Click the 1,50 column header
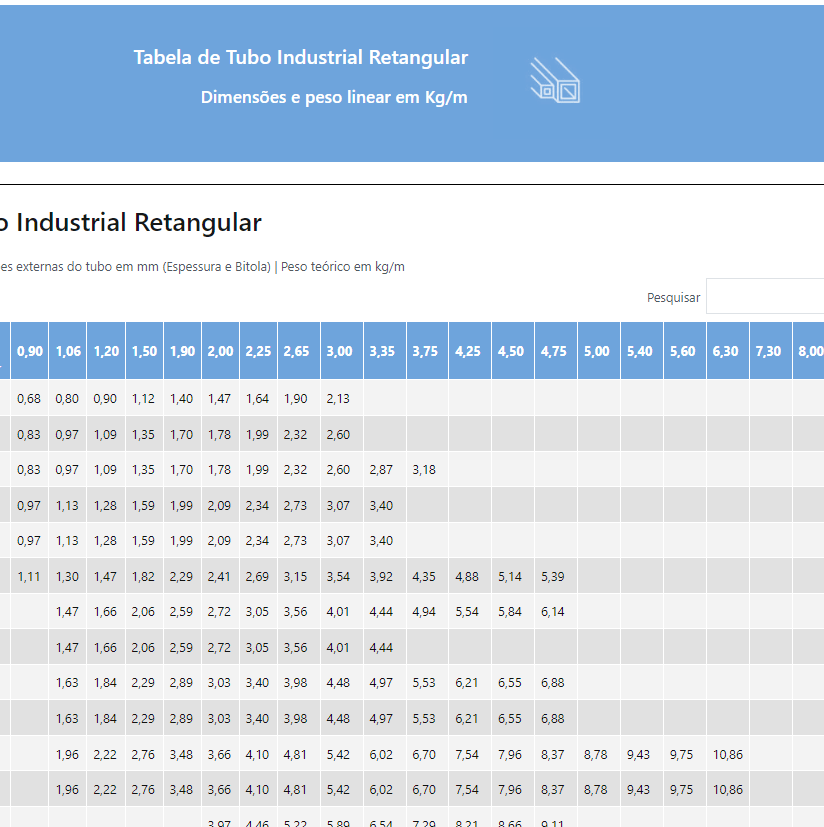This screenshot has height=827, width=824. tap(144, 351)
